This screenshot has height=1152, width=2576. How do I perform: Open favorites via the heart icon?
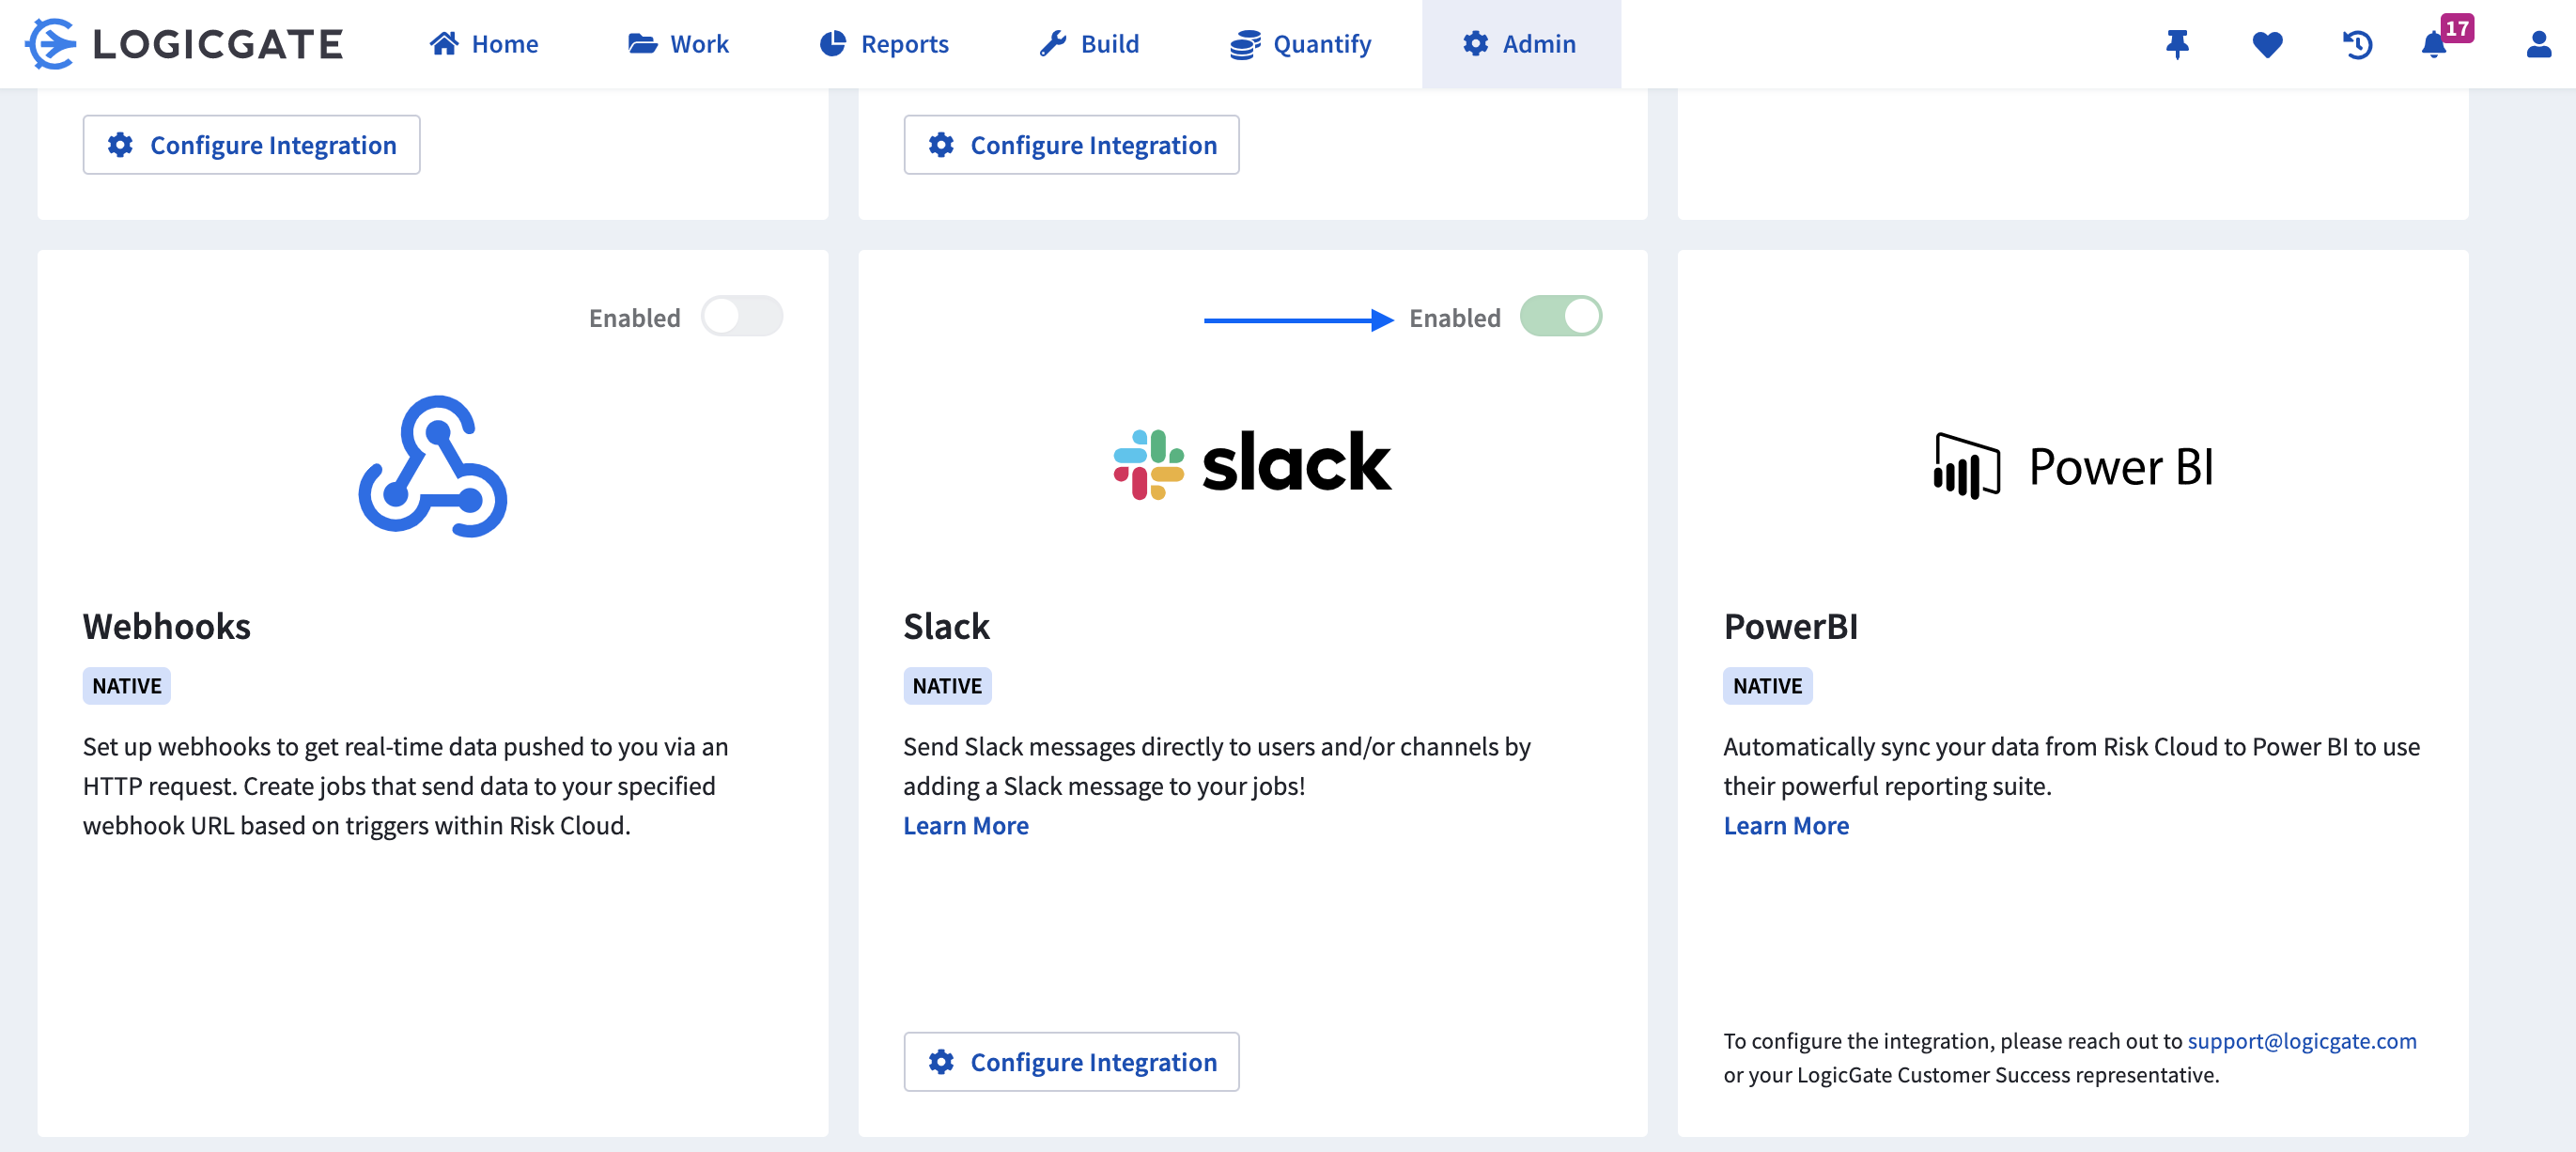point(2267,44)
